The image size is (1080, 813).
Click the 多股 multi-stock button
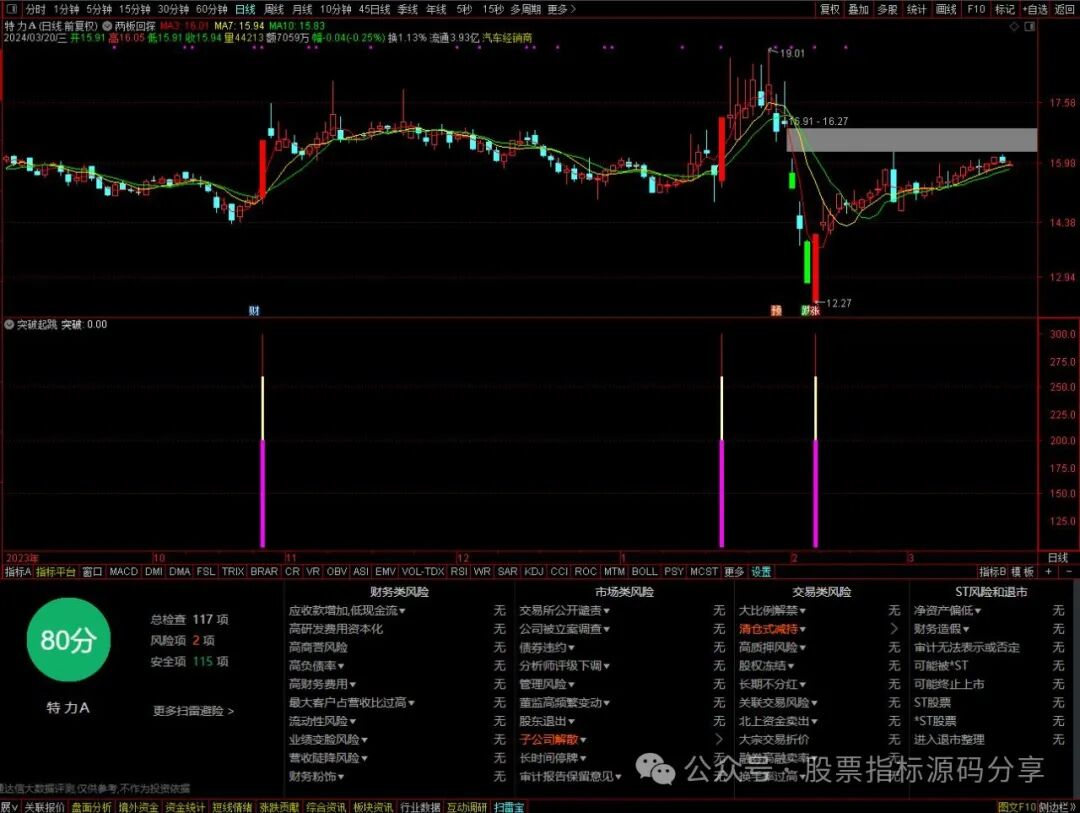click(x=888, y=9)
